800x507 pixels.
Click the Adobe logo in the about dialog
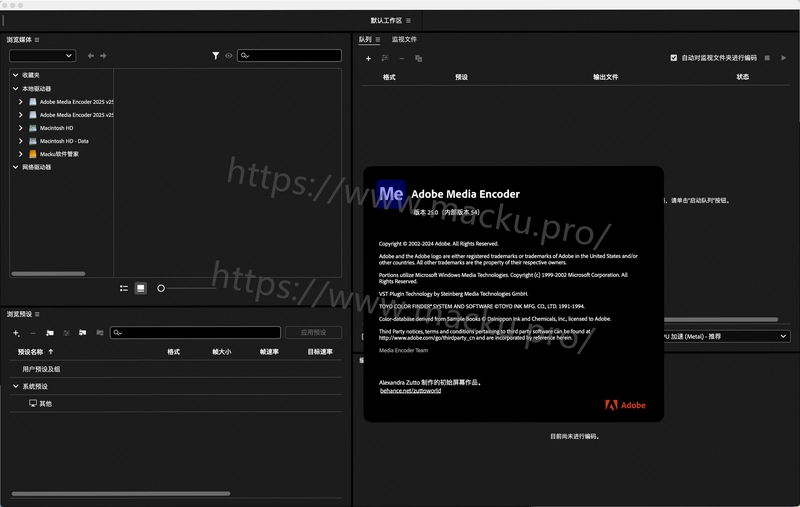click(x=625, y=405)
